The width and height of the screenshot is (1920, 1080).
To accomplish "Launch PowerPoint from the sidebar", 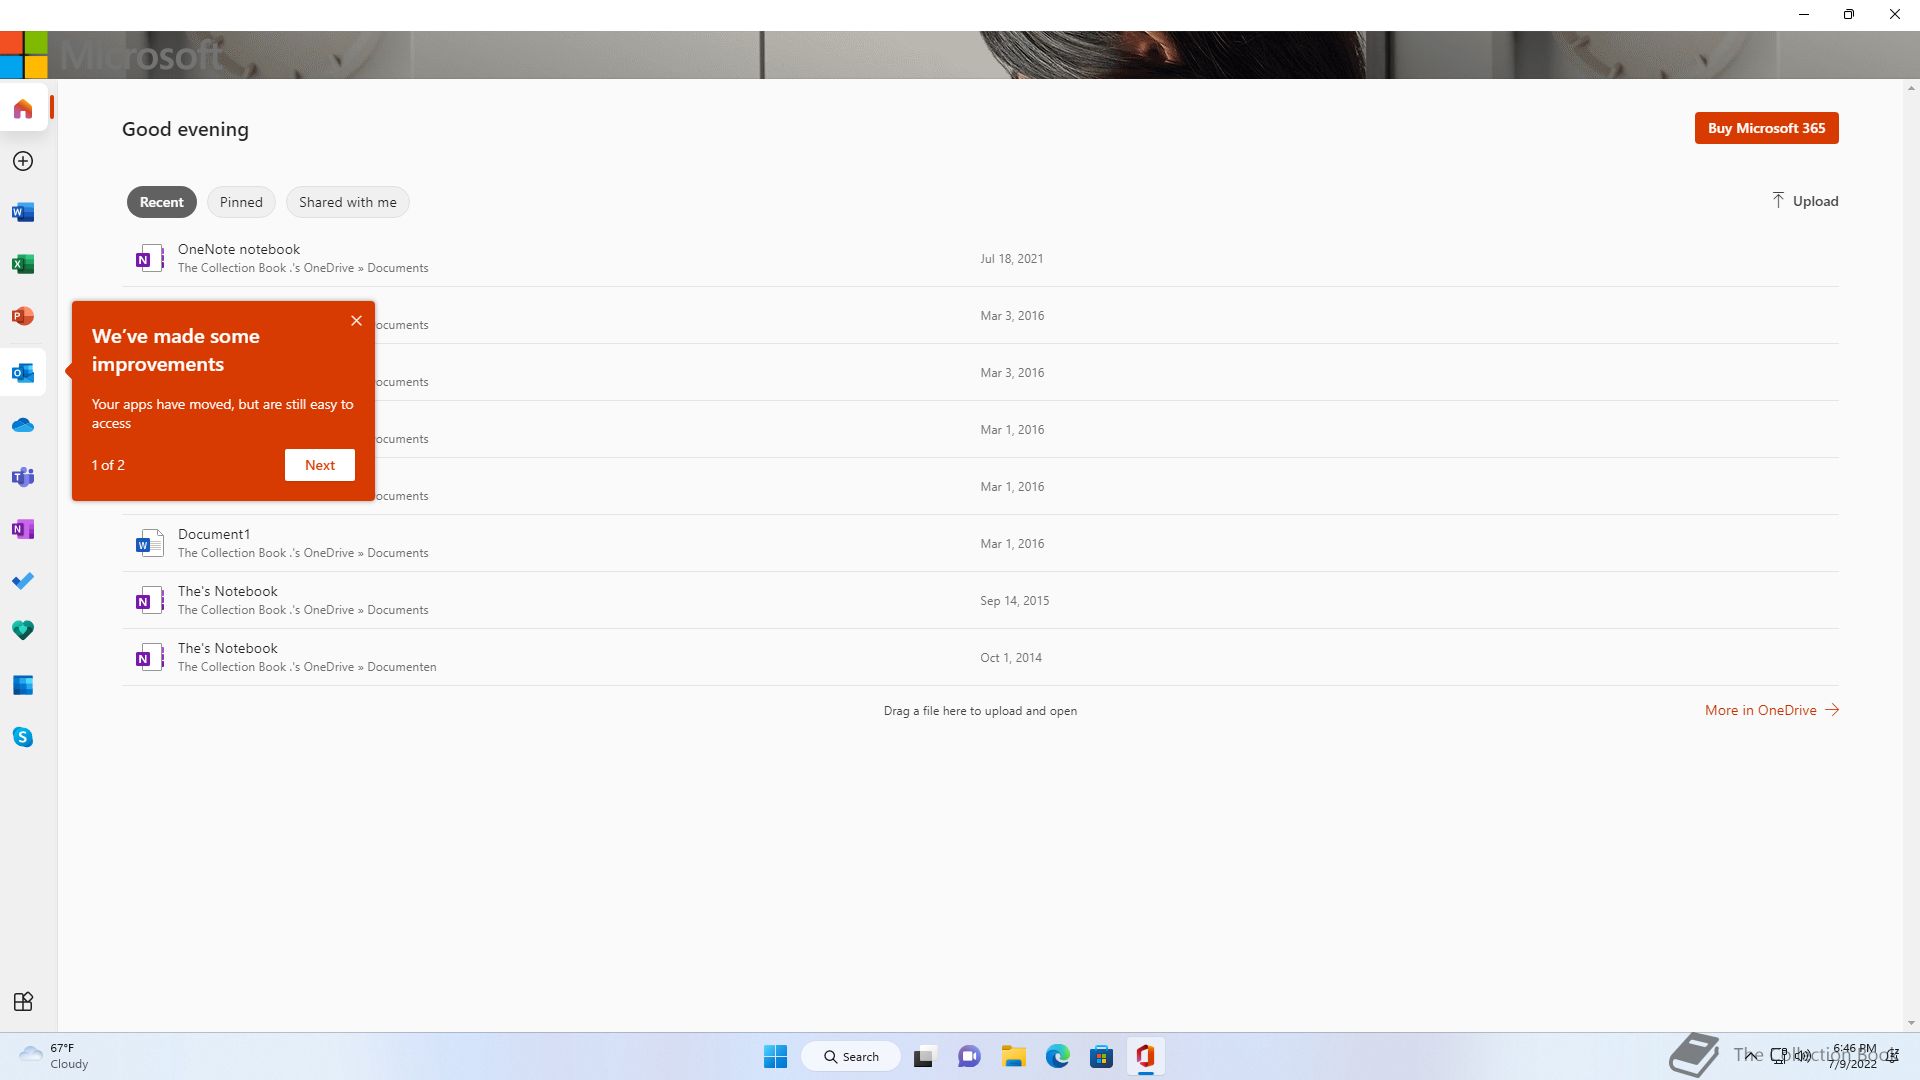I will click(x=23, y=316).
